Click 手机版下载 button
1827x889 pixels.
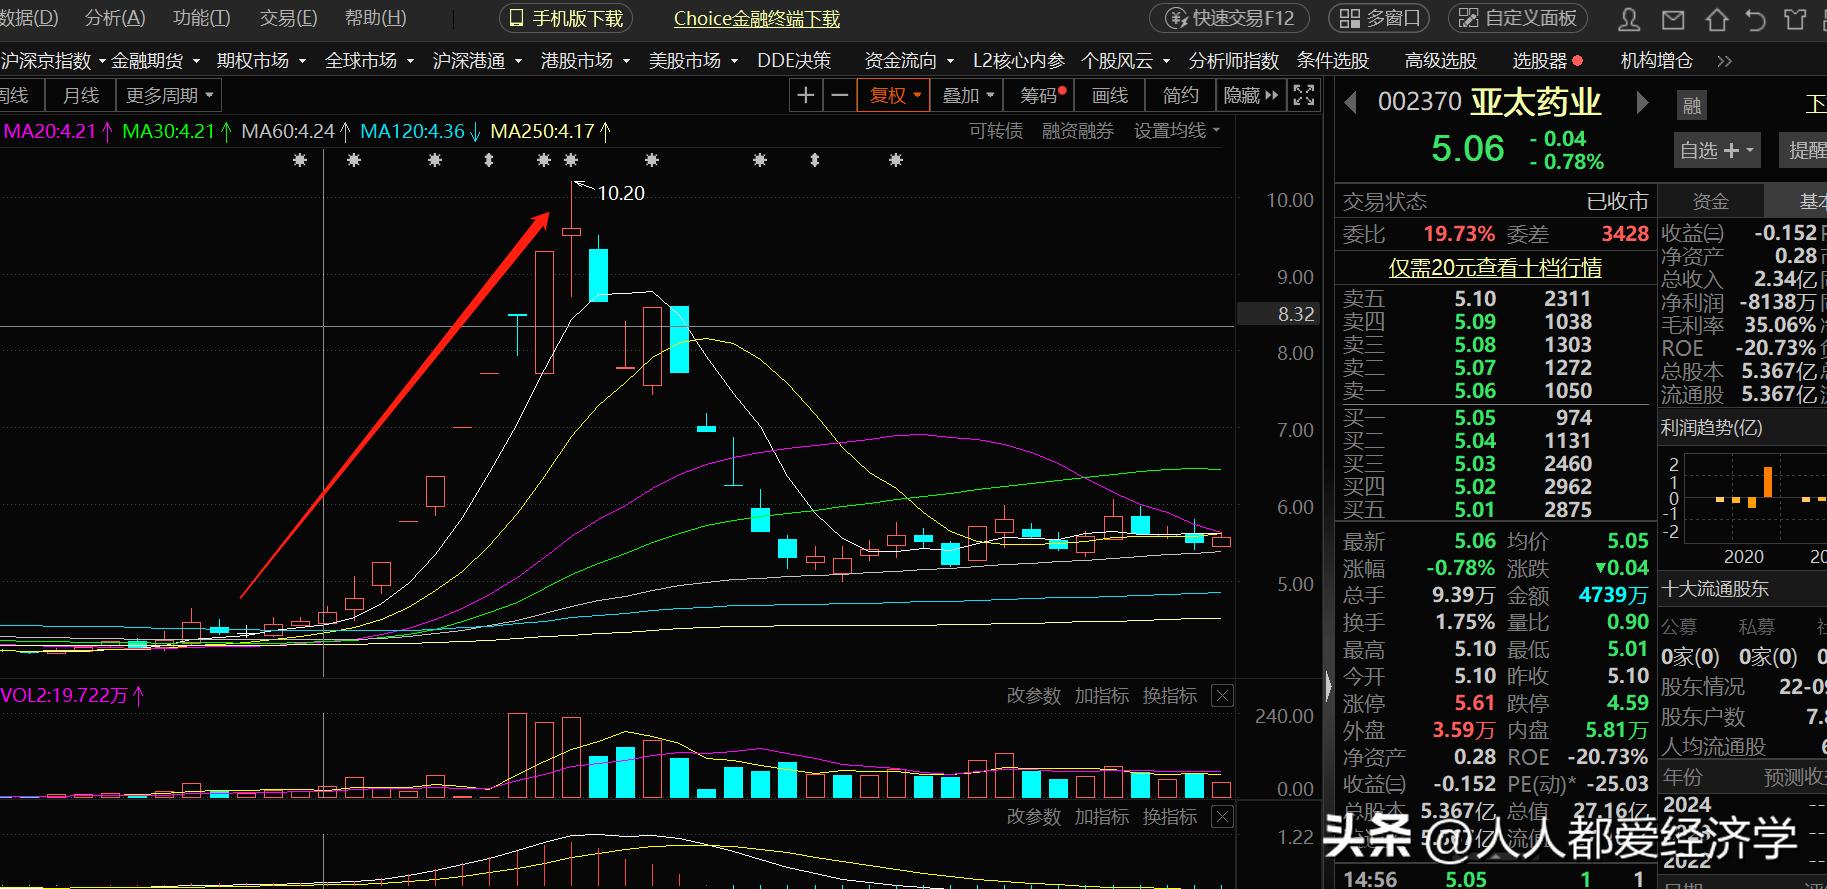pyautogui.click(x=566, y=18)
